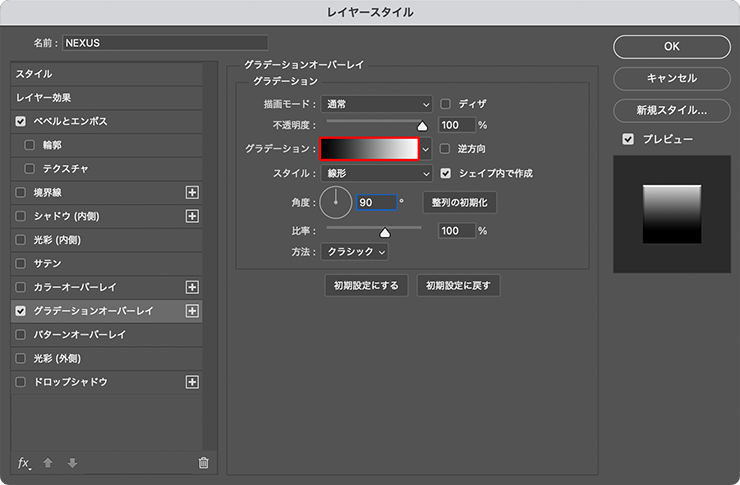Click the move effect down arrow
Image resolution: width=740 pixels, height=485 pixels.
tap(71, 462)
